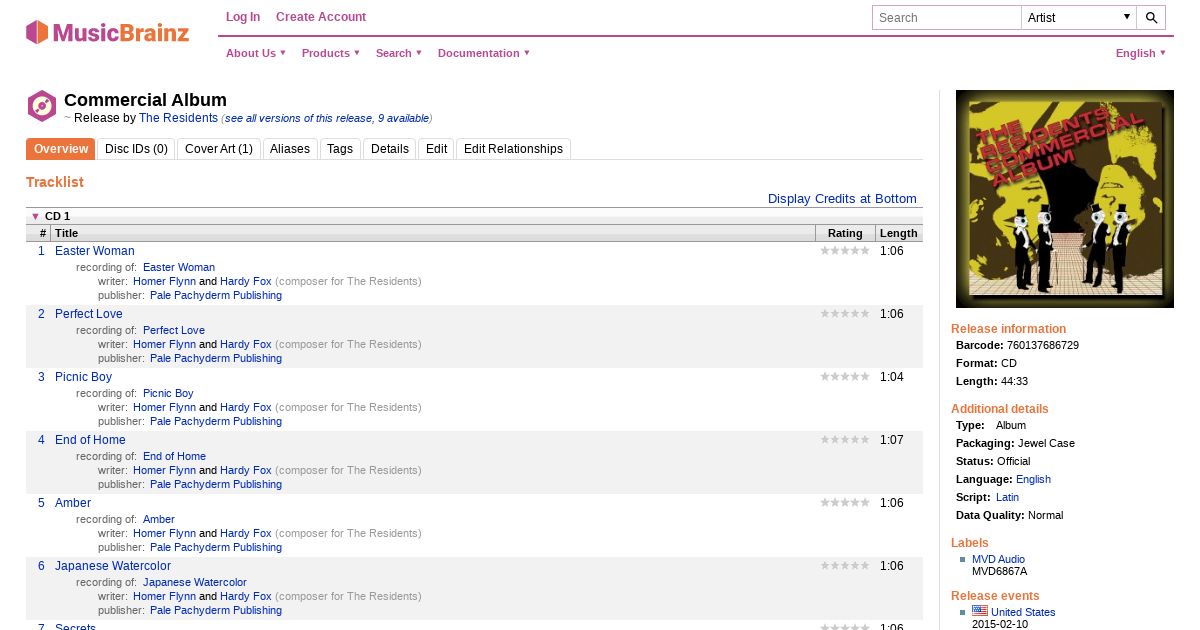The image size is (1200, 630).
Task: Click Pale Pachyderm Publishing under Amber
Action: (x=216, y=547)
